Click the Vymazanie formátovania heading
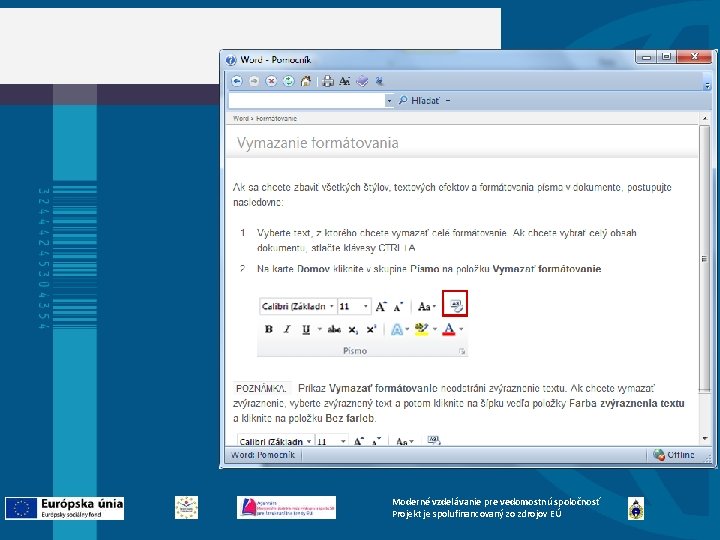 tap(318, 143)
